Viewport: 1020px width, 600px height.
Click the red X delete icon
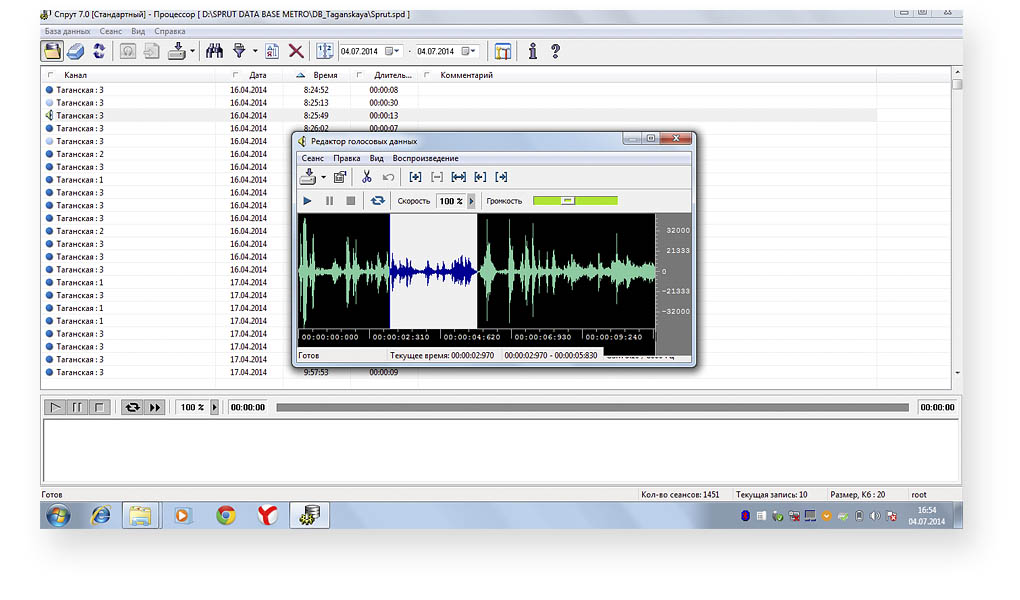coord(296,51)
